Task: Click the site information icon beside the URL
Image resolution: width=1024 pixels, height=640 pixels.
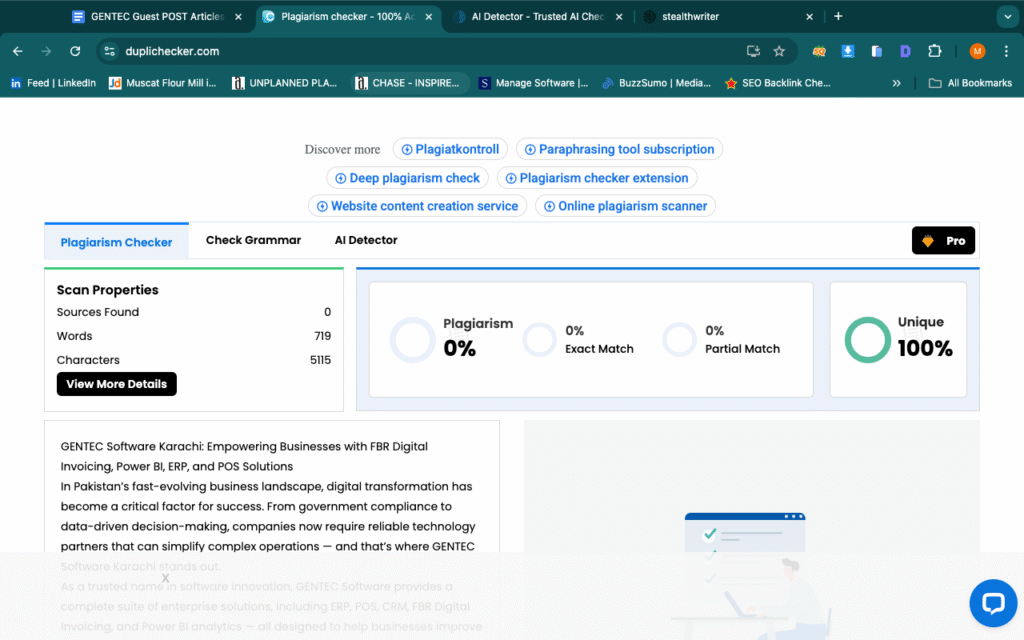Action: [110, 51]
